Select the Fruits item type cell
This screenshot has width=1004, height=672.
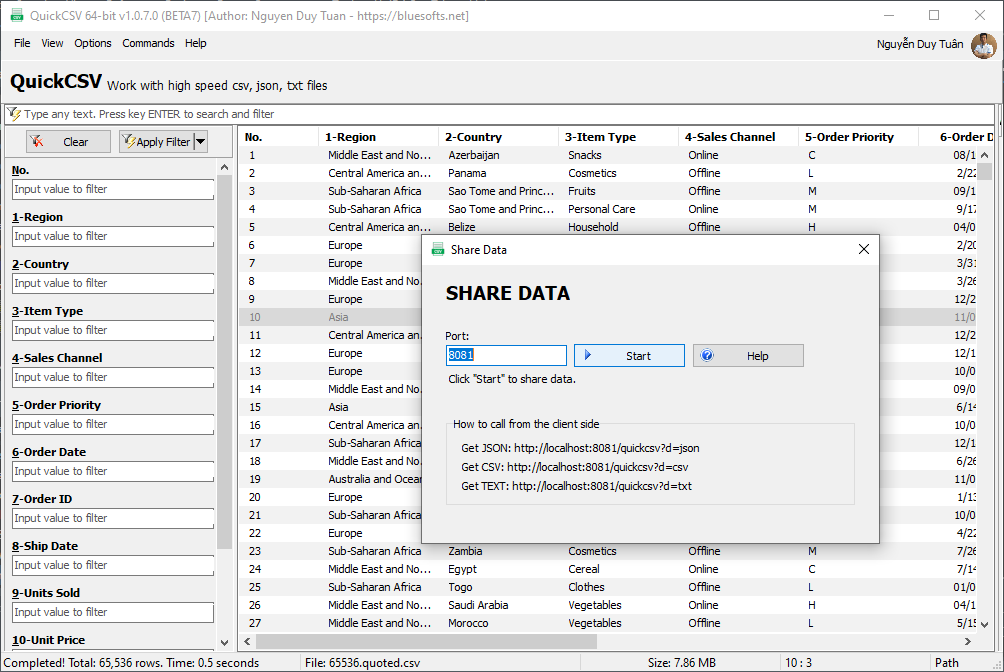pyautogui.click(x=581, y=191)
